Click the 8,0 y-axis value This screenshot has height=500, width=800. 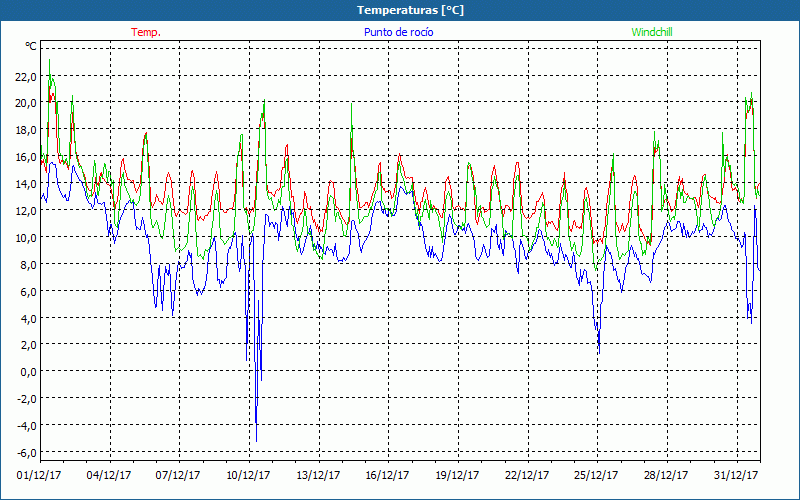point(28,265)
